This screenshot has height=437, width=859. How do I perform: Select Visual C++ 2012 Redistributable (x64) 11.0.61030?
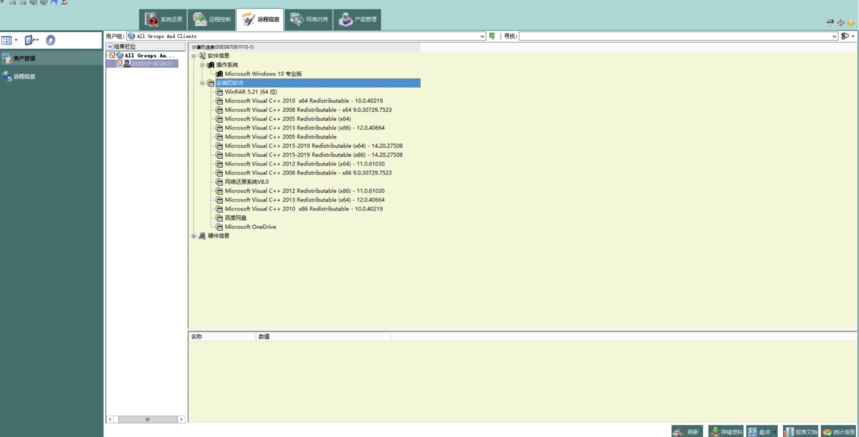click(x=305, y=164)
